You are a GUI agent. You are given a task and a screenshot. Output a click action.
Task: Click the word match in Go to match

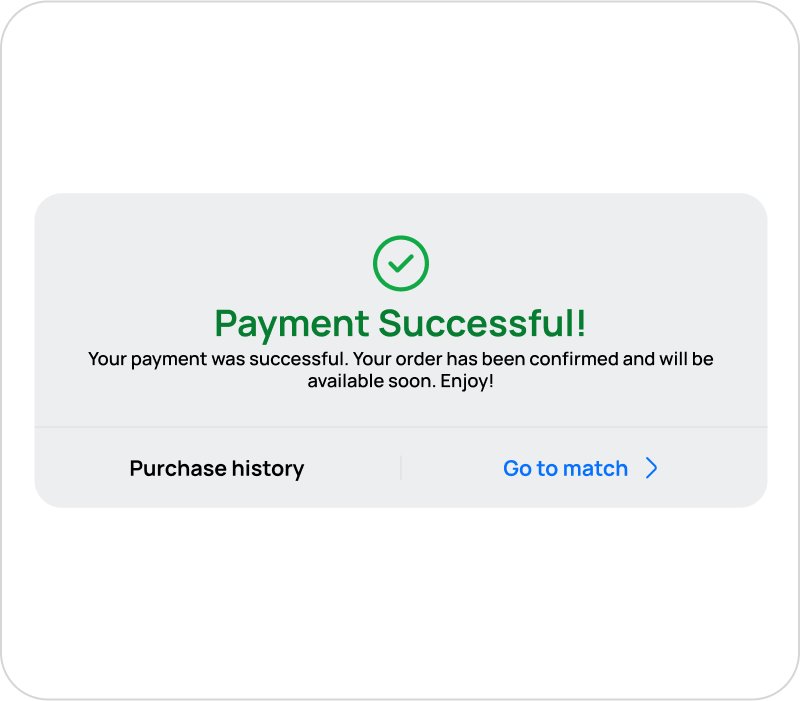point(595,468)
